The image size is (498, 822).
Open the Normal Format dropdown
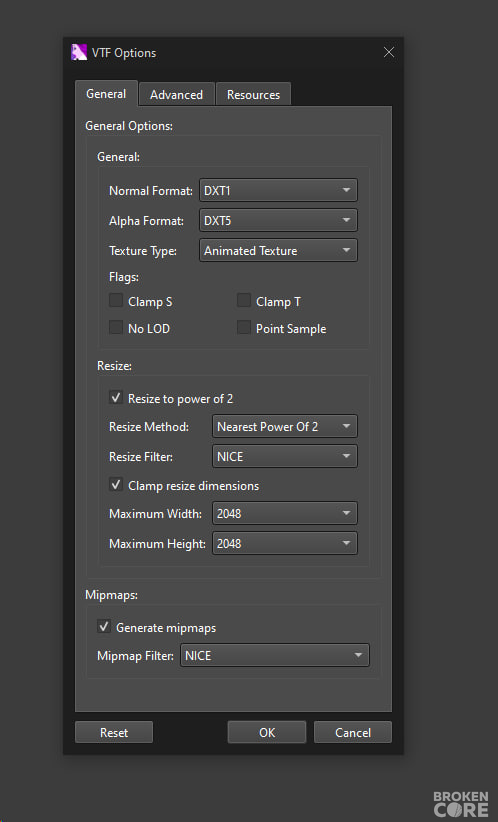pyautogui.click(x=278, y=190)
